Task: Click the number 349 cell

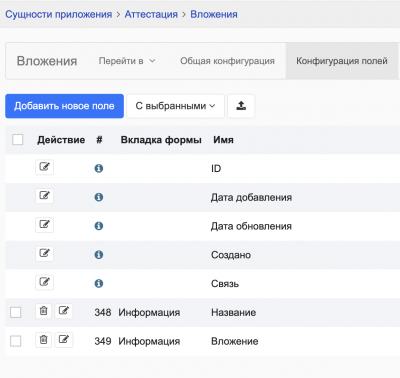Action: (x=103, y=341)
